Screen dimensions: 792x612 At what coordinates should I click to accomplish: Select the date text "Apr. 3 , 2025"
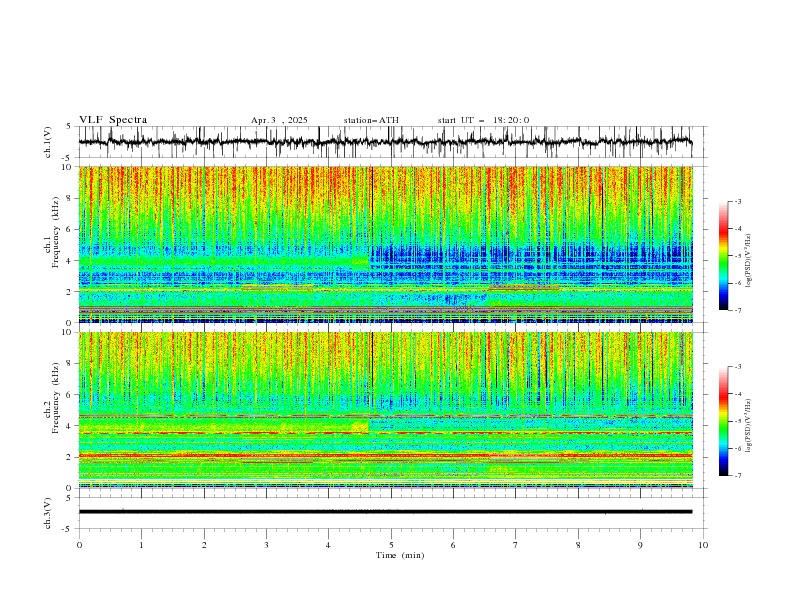tap(279, 120)
